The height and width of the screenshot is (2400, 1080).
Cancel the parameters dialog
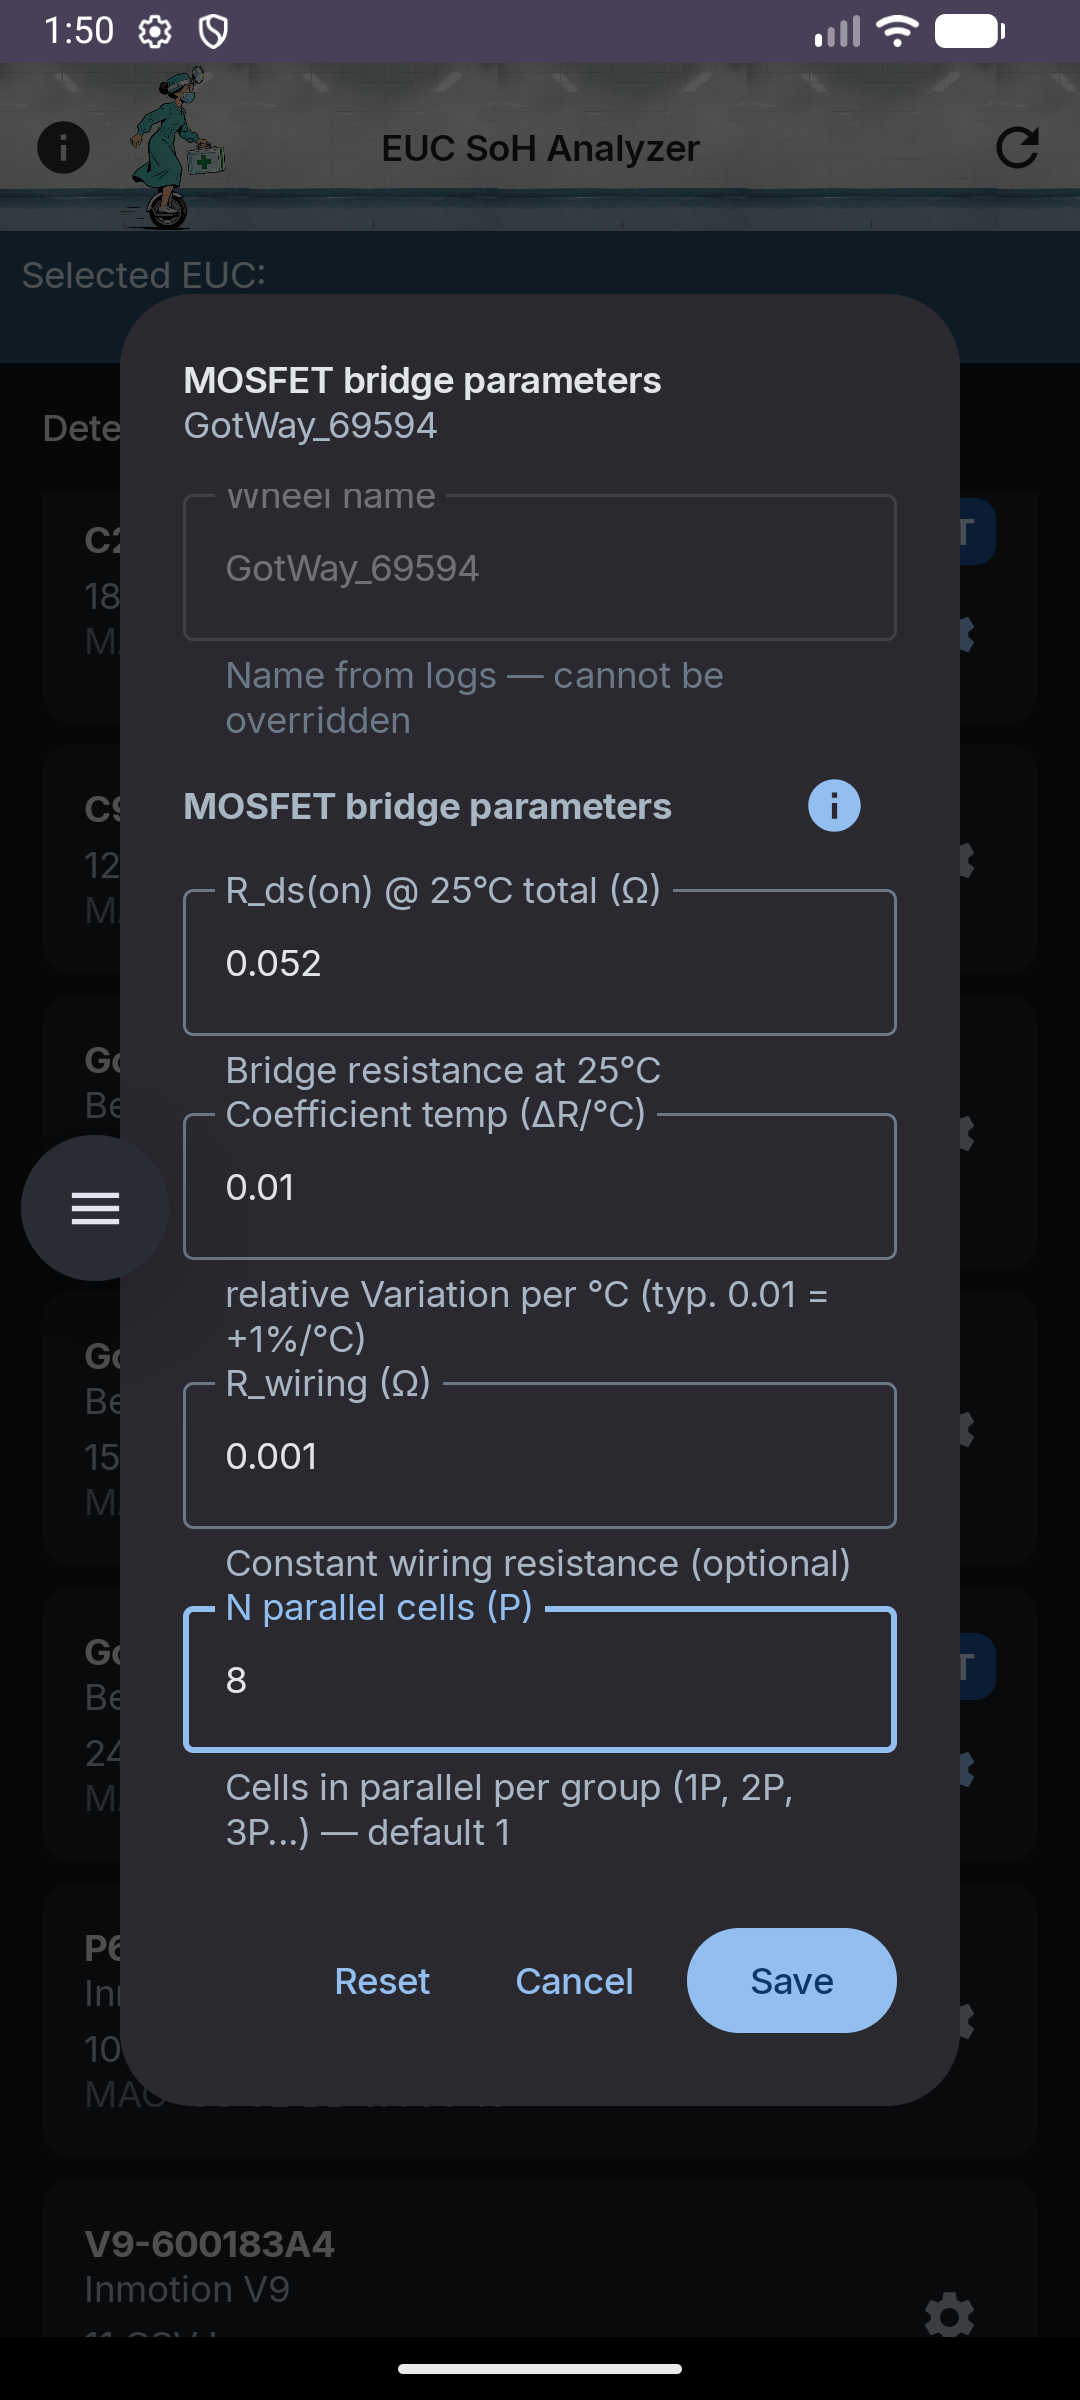[574, 1980]
